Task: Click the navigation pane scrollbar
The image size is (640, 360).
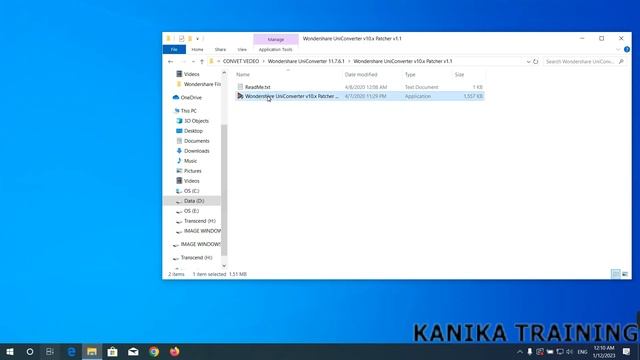Action: [224, 190]
